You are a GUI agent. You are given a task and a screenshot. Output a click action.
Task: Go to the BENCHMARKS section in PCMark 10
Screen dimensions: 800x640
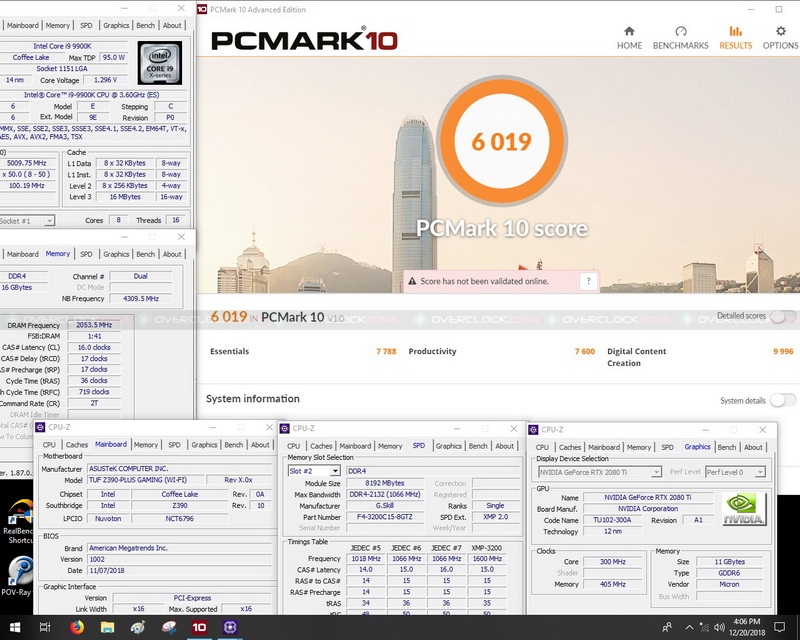681,38
